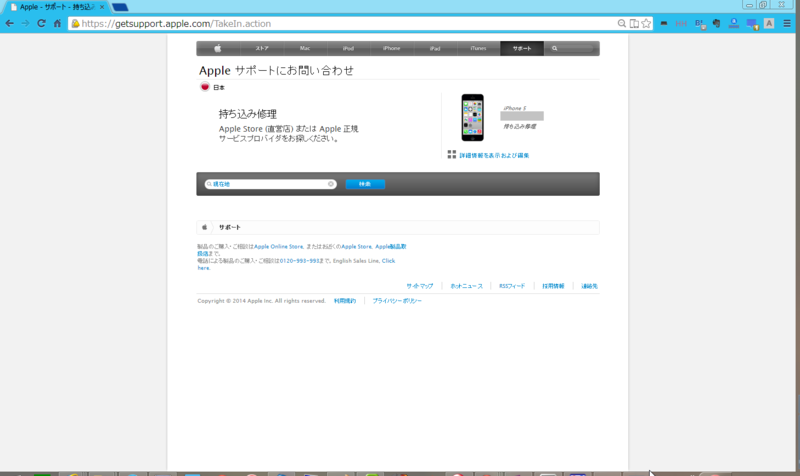This screenshot has width=800, height=476.
Task: Open the Apple製品取扱店 link
Action: pyautogui.click(x=391, y=246)
